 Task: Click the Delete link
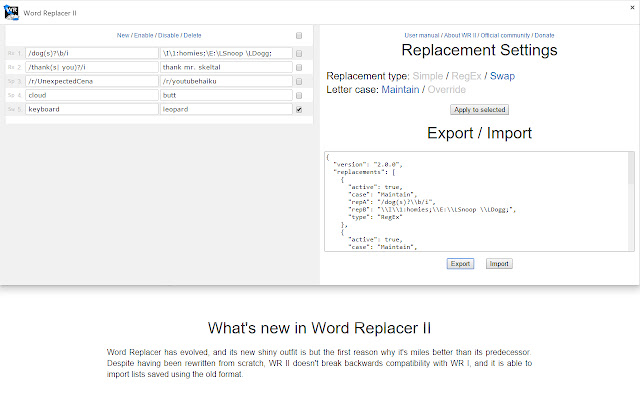(x=192, y=35)
